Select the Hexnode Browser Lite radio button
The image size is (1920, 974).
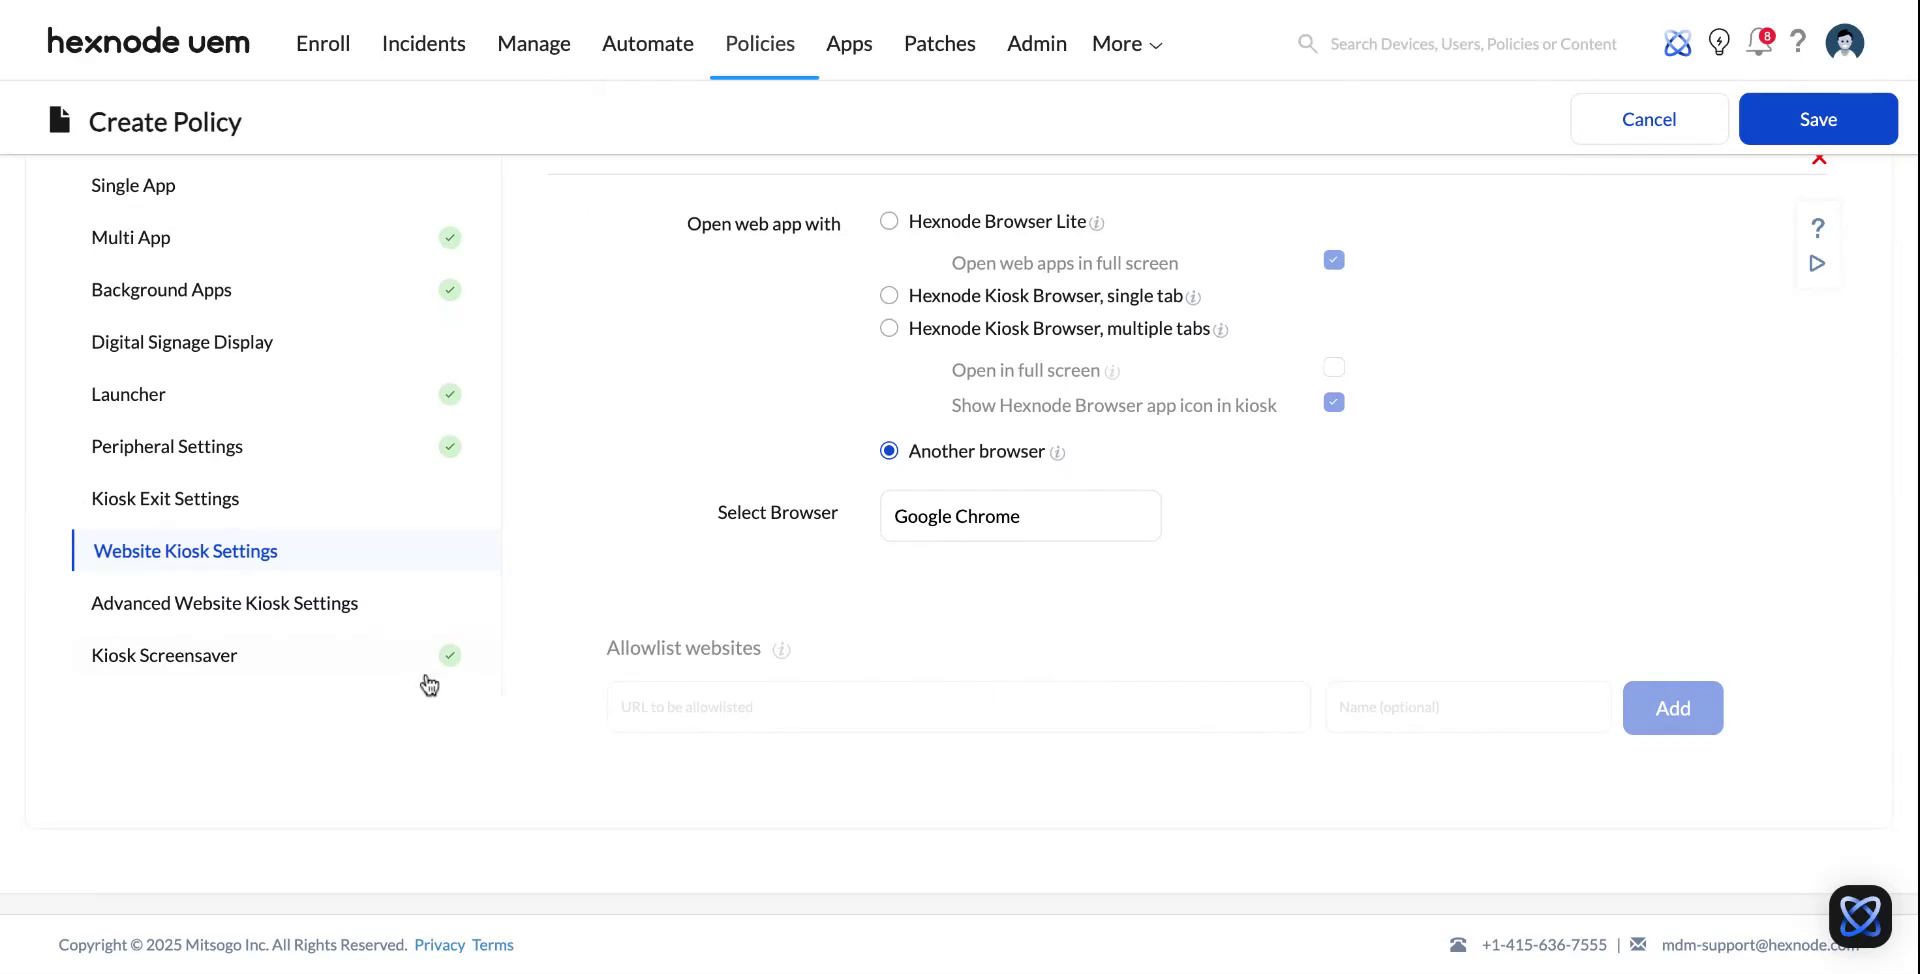pyautogui.click(x=889, y=221)
